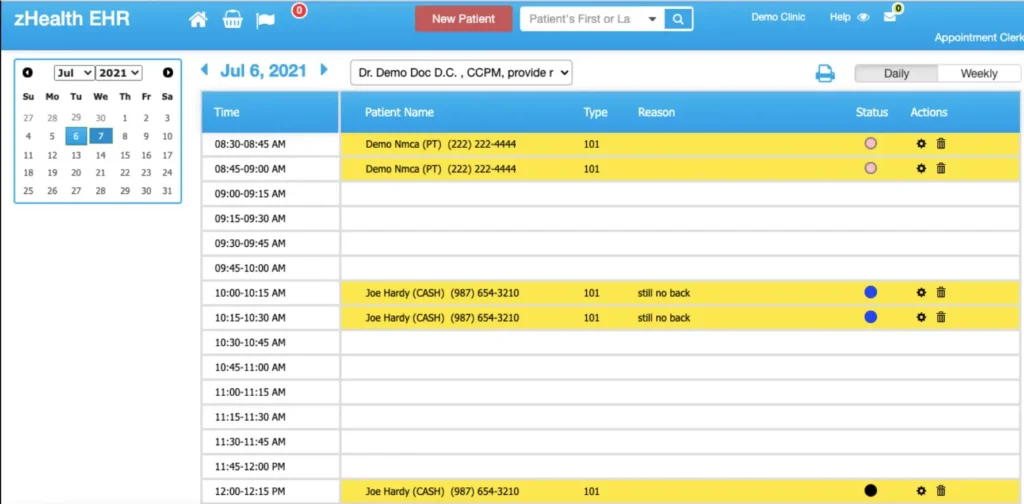Select July 6 in the mini calendar
Viewport: 1024px width, 504px height.
tap(76, 136)
